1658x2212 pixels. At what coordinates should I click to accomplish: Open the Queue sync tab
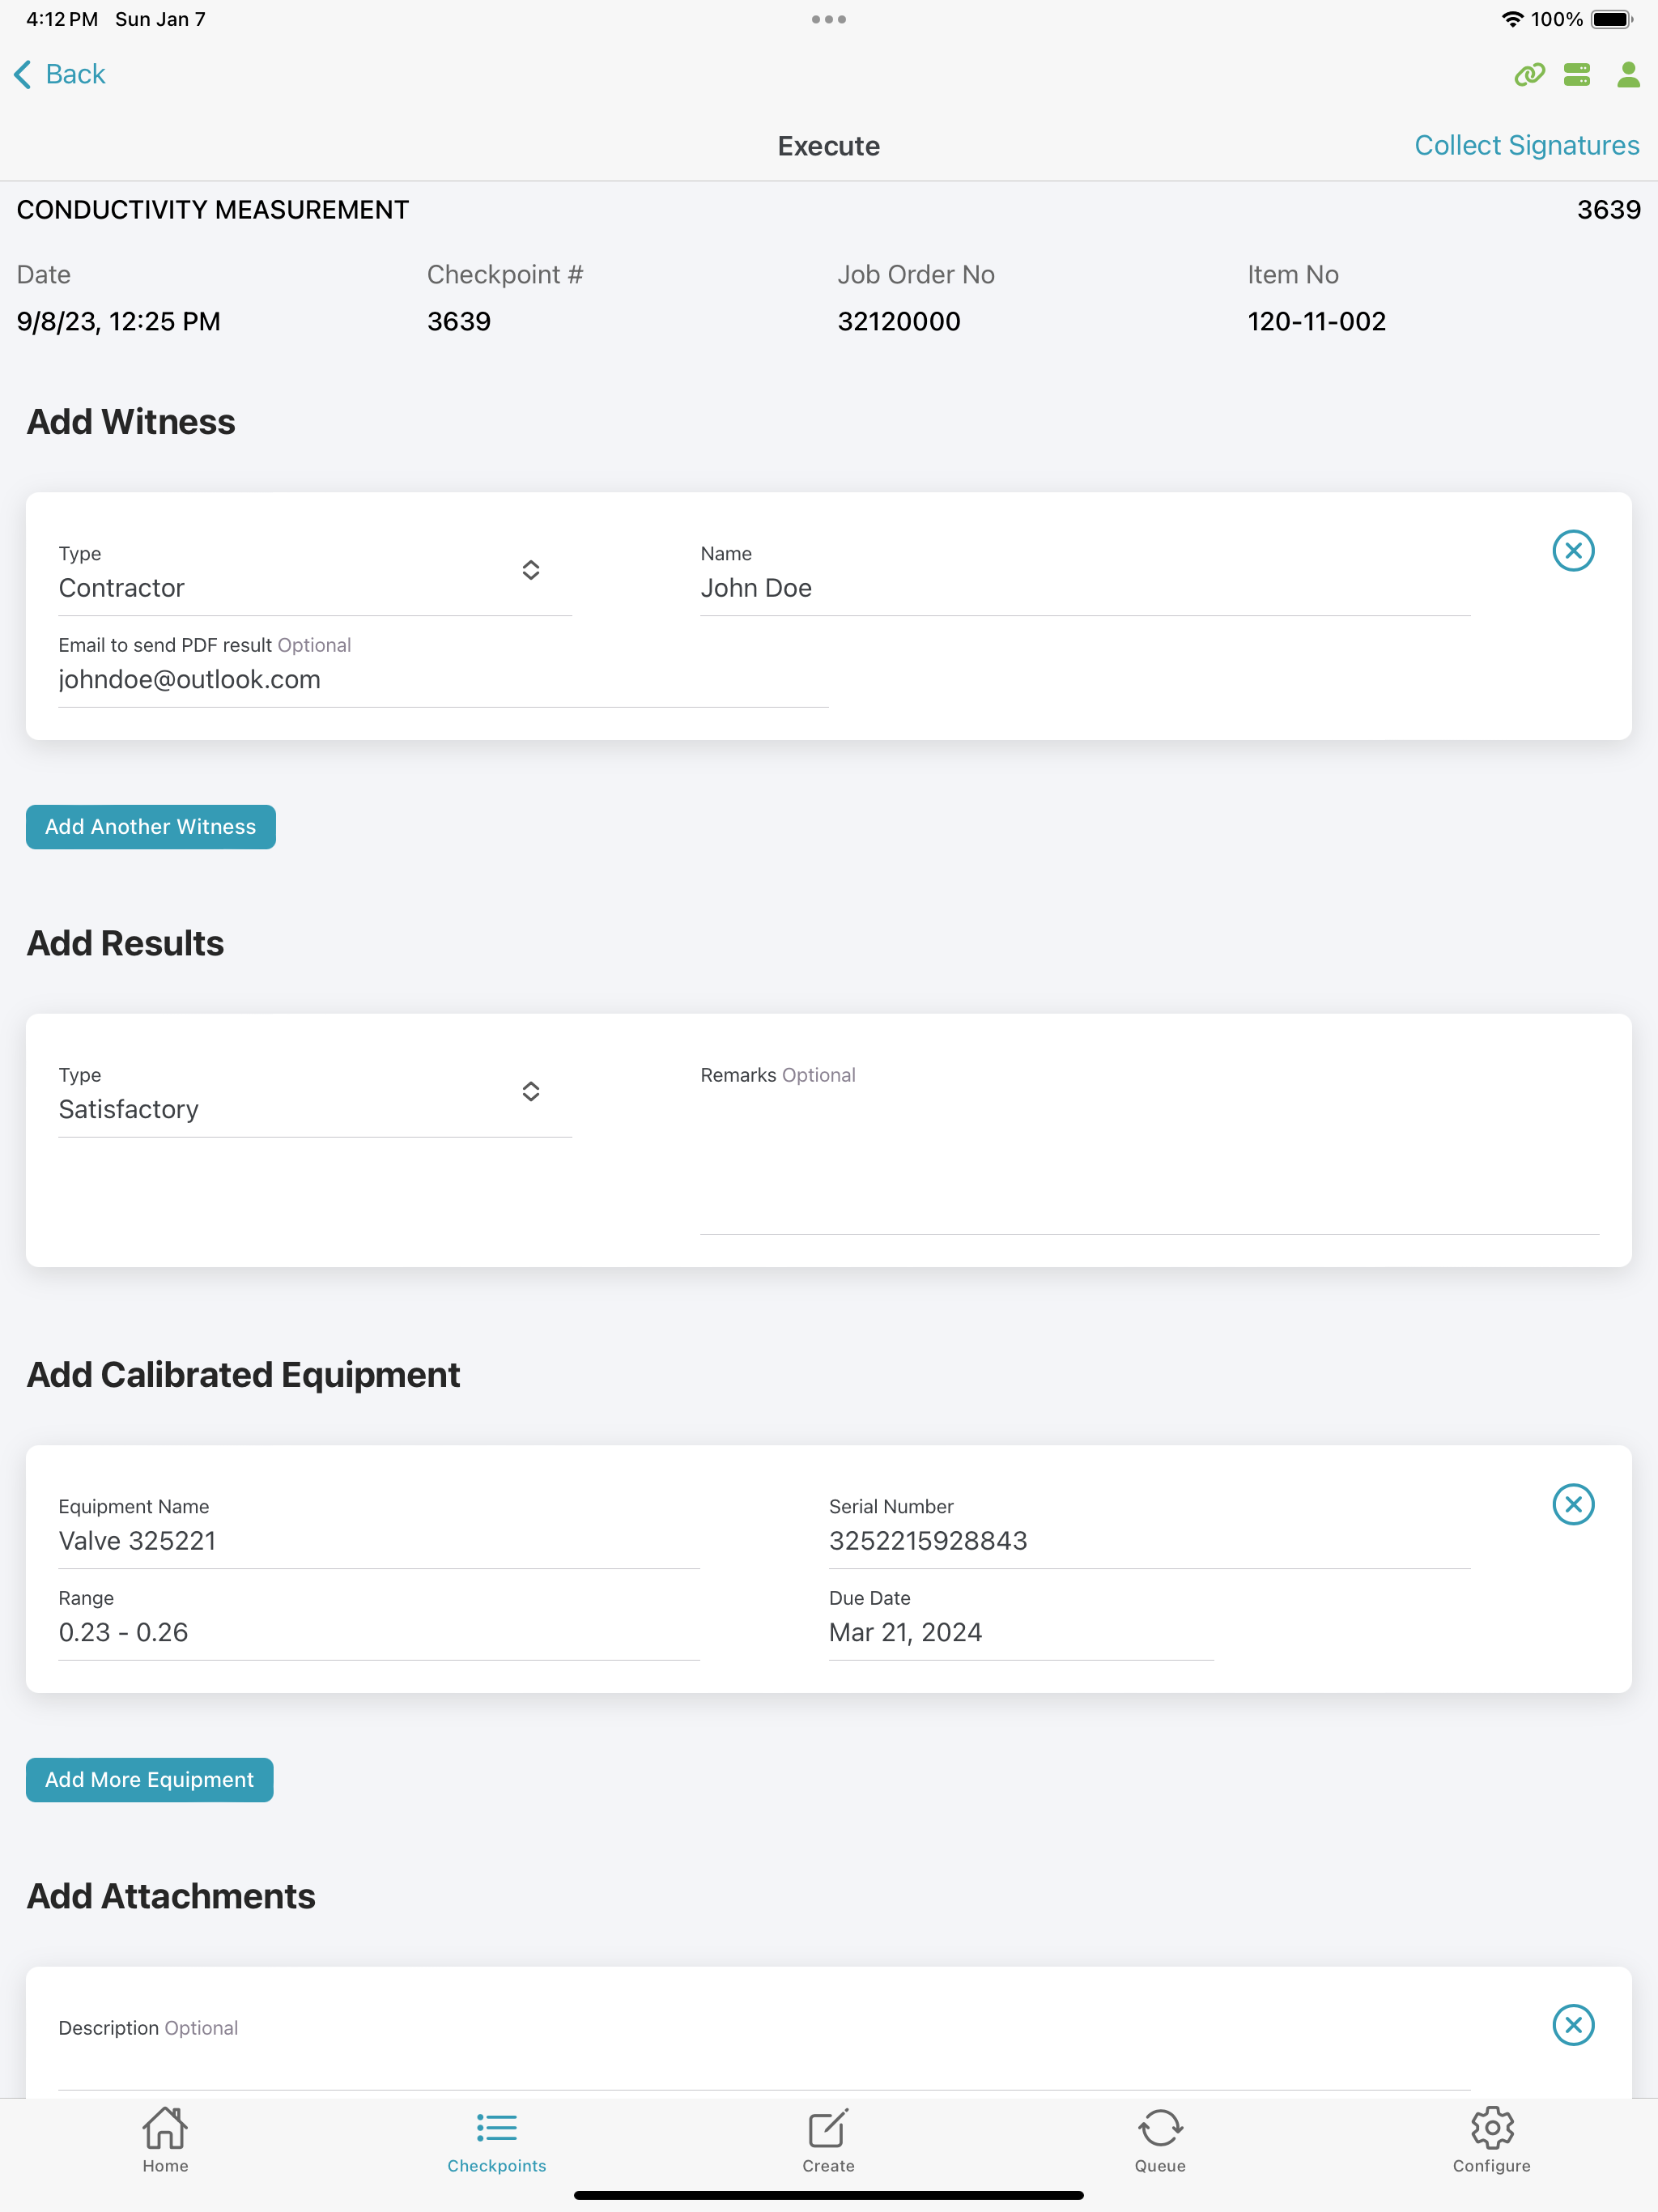(1160, 2140)
